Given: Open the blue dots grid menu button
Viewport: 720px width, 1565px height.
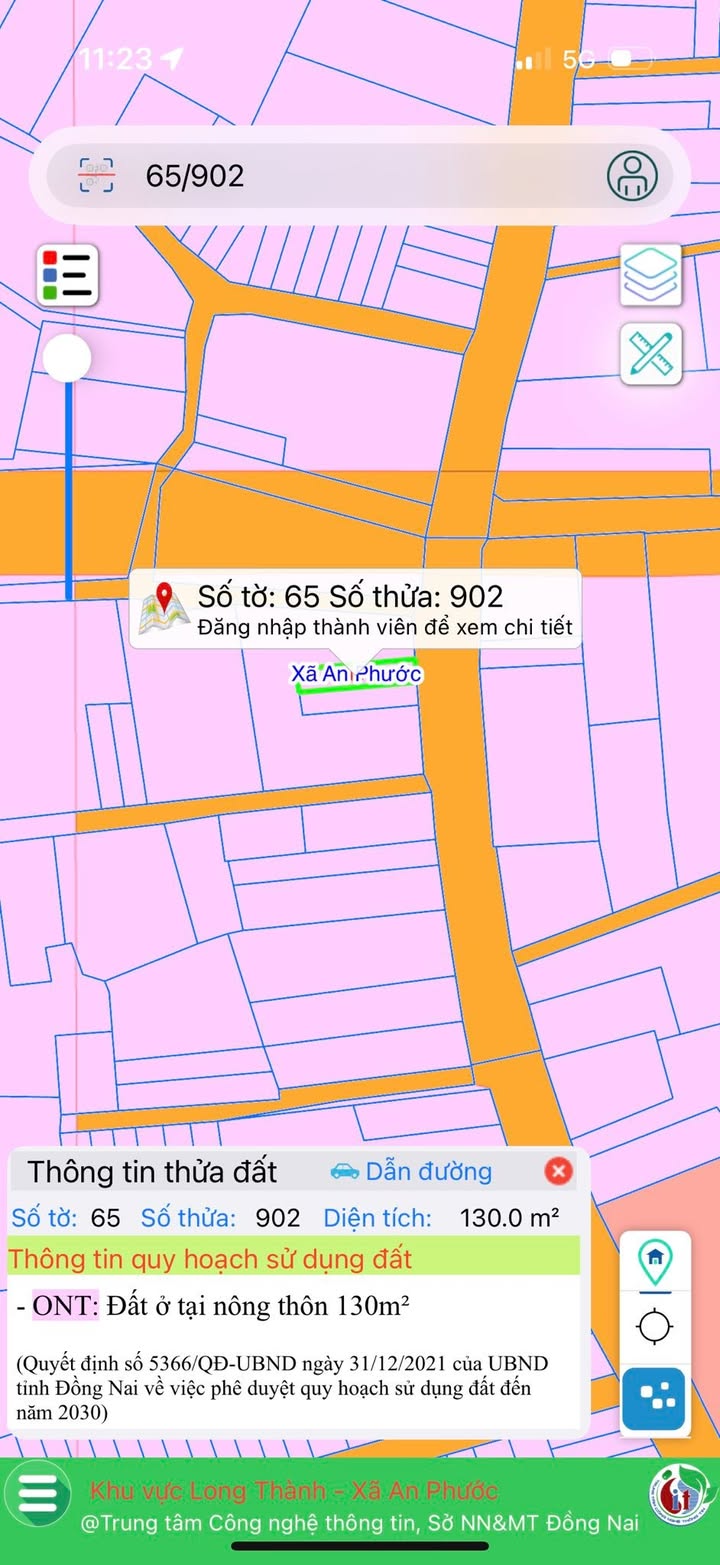Looking at the screenshot, I should click(655, 1398).
